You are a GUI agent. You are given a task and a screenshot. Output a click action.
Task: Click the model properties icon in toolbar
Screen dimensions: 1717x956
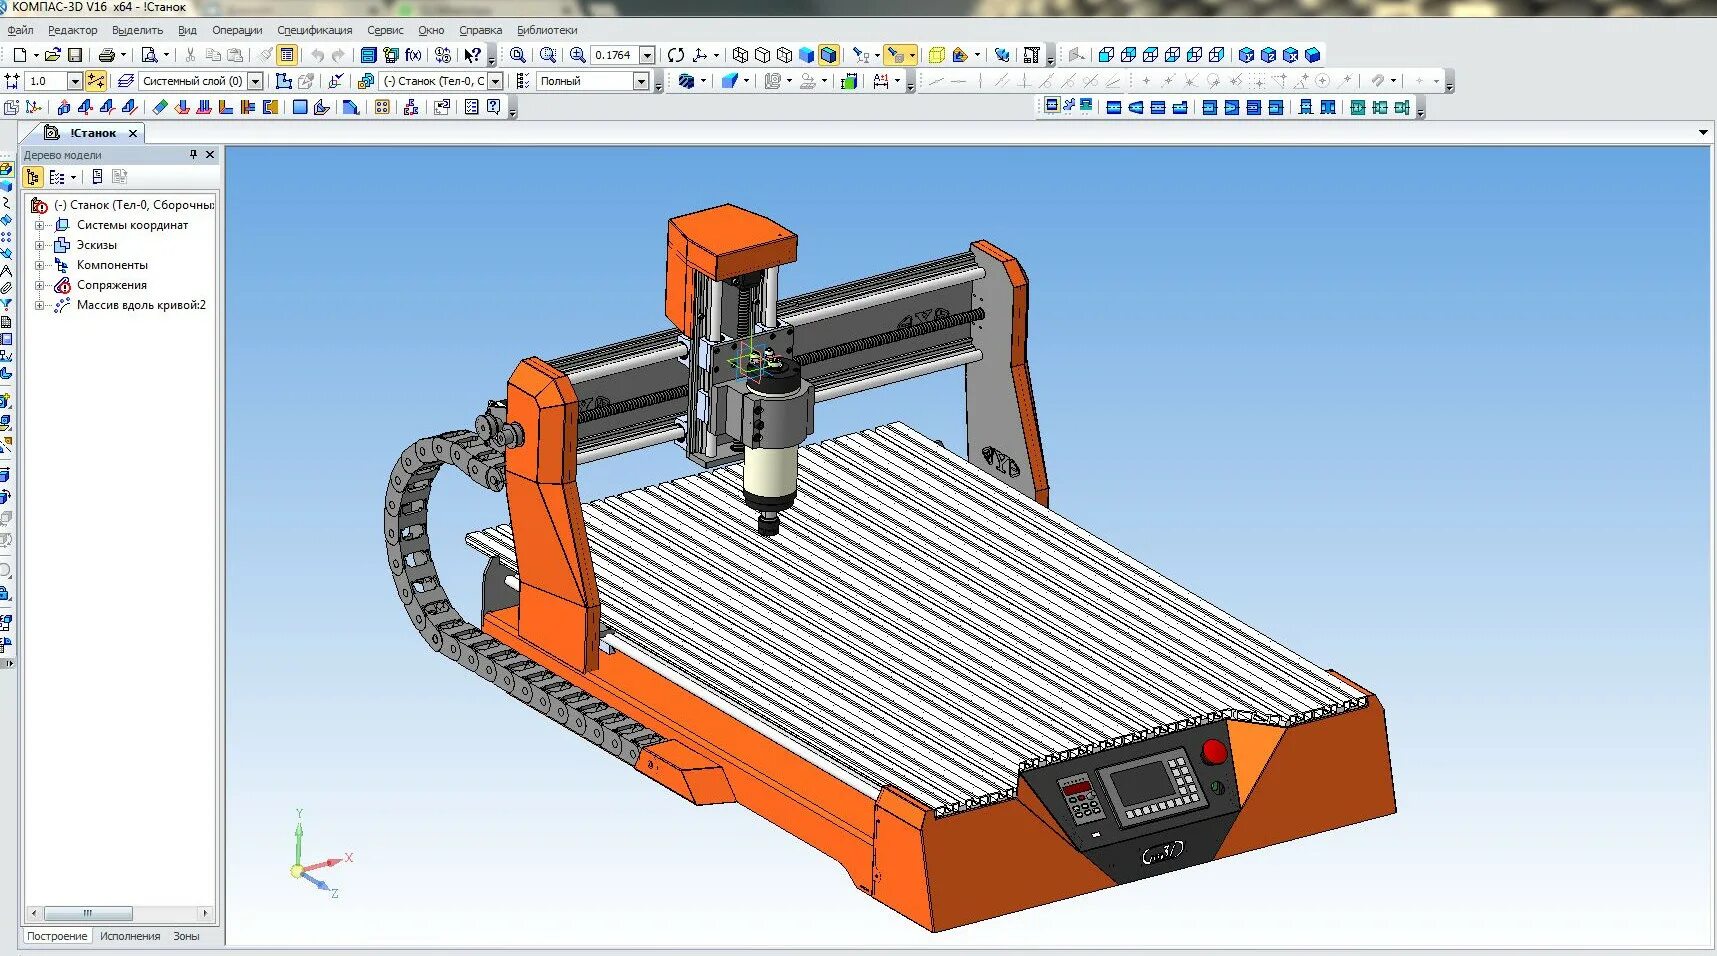pos(287,55)
